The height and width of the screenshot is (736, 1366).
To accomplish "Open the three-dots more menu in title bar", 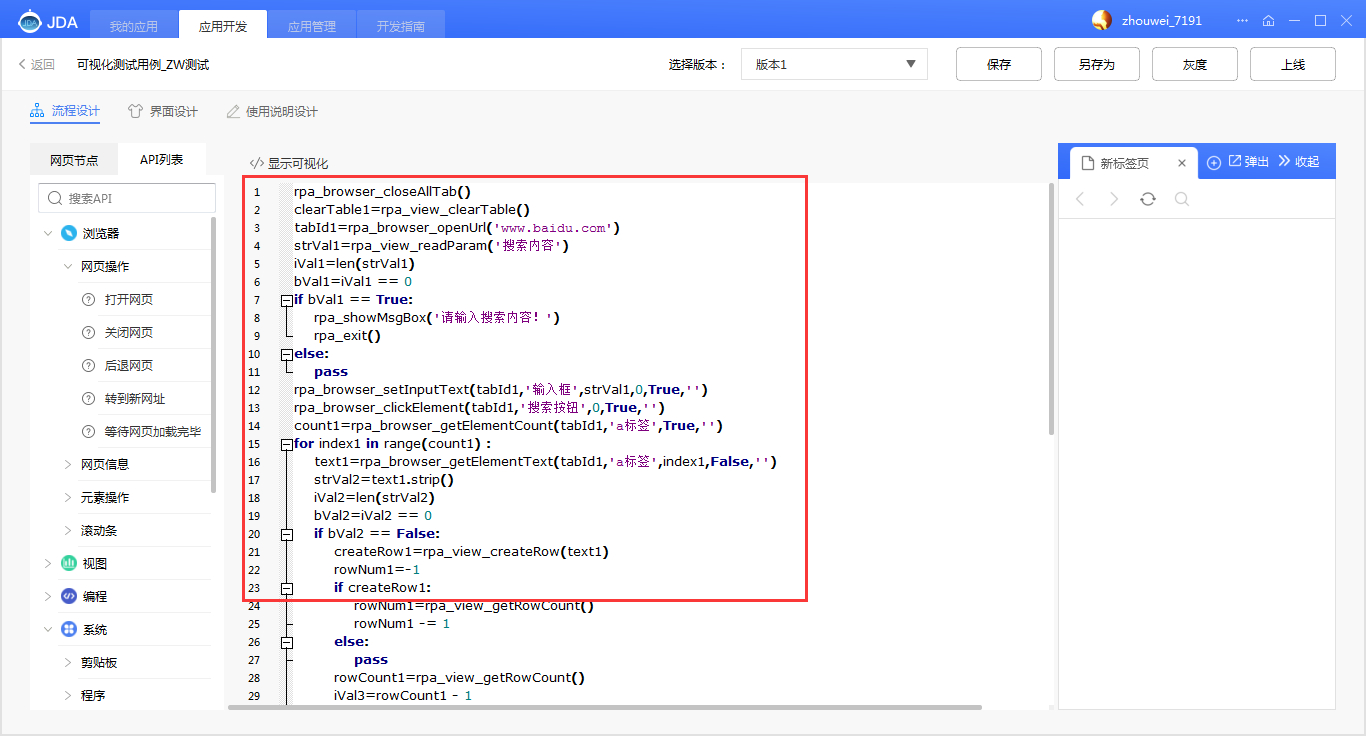I will tap(1242, 20).
